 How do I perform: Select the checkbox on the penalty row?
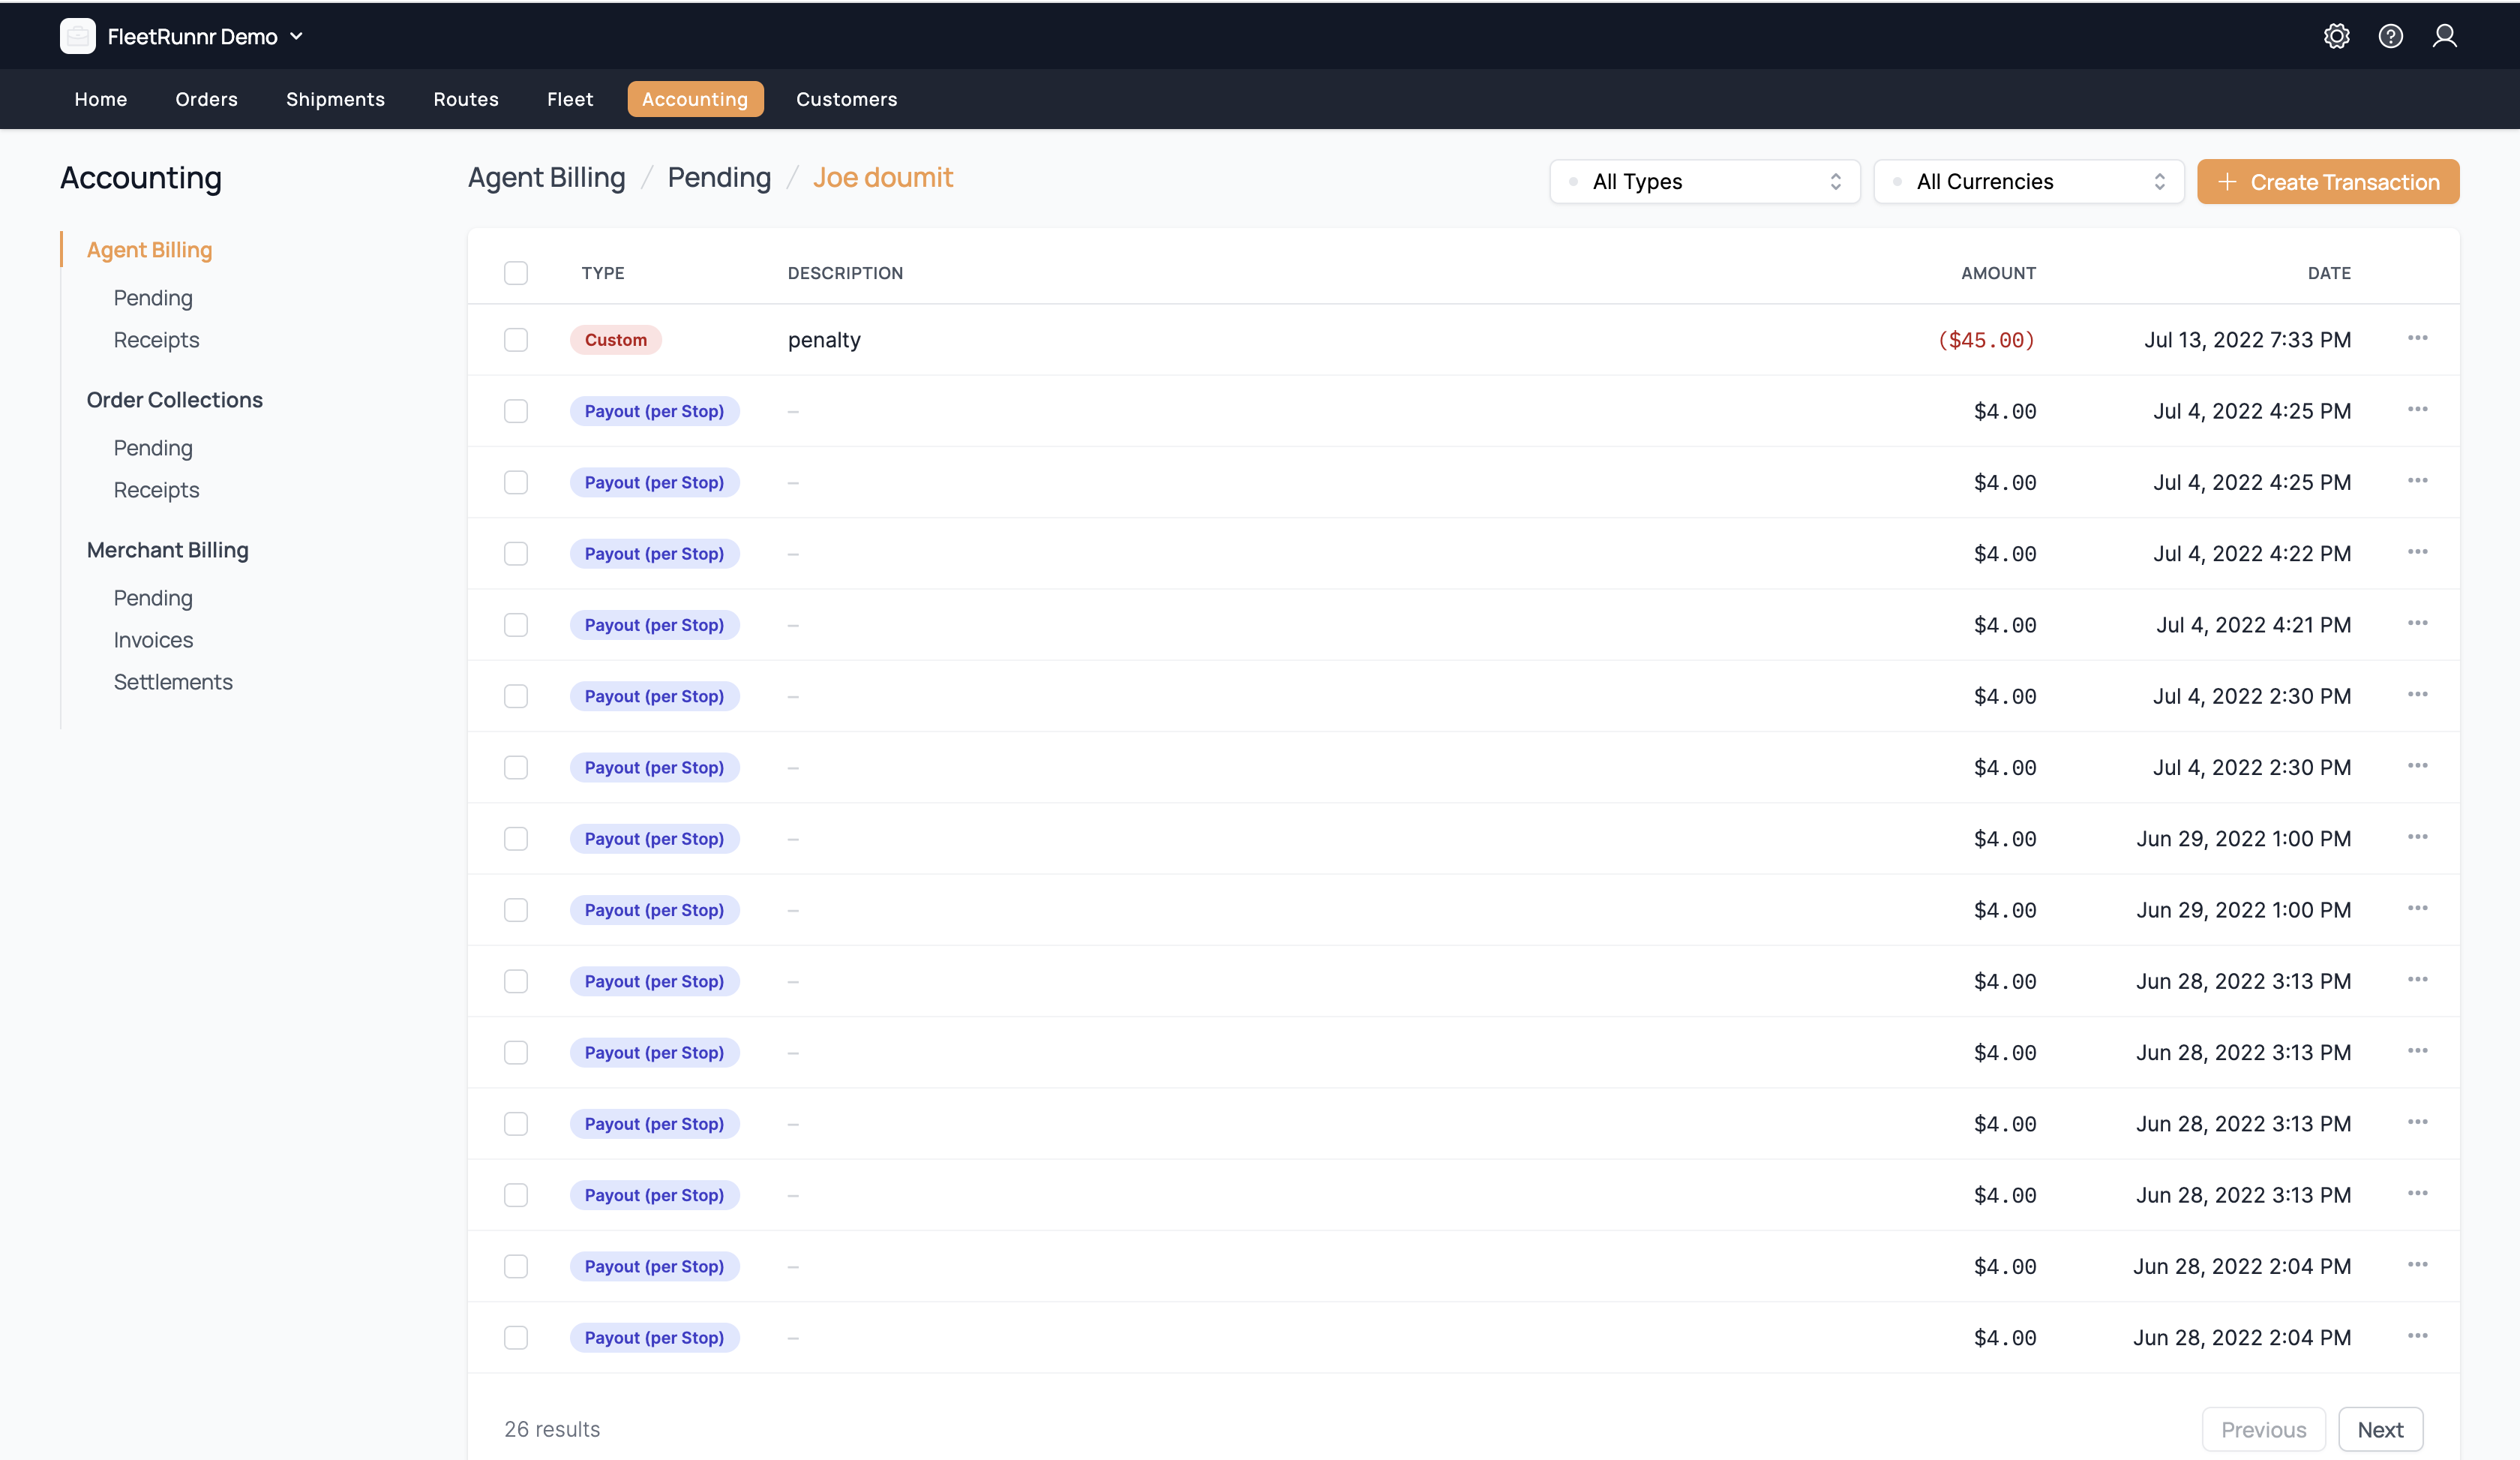click(x=516, y=339)
